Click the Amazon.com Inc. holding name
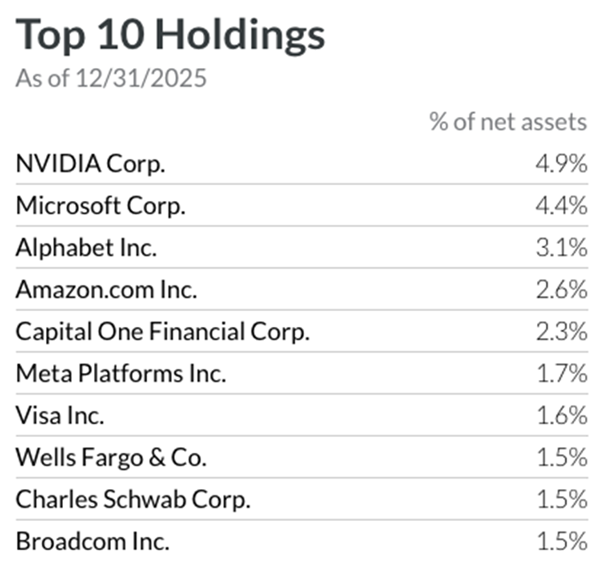This screenshot has height=575, width=600. tap(106, 291)
